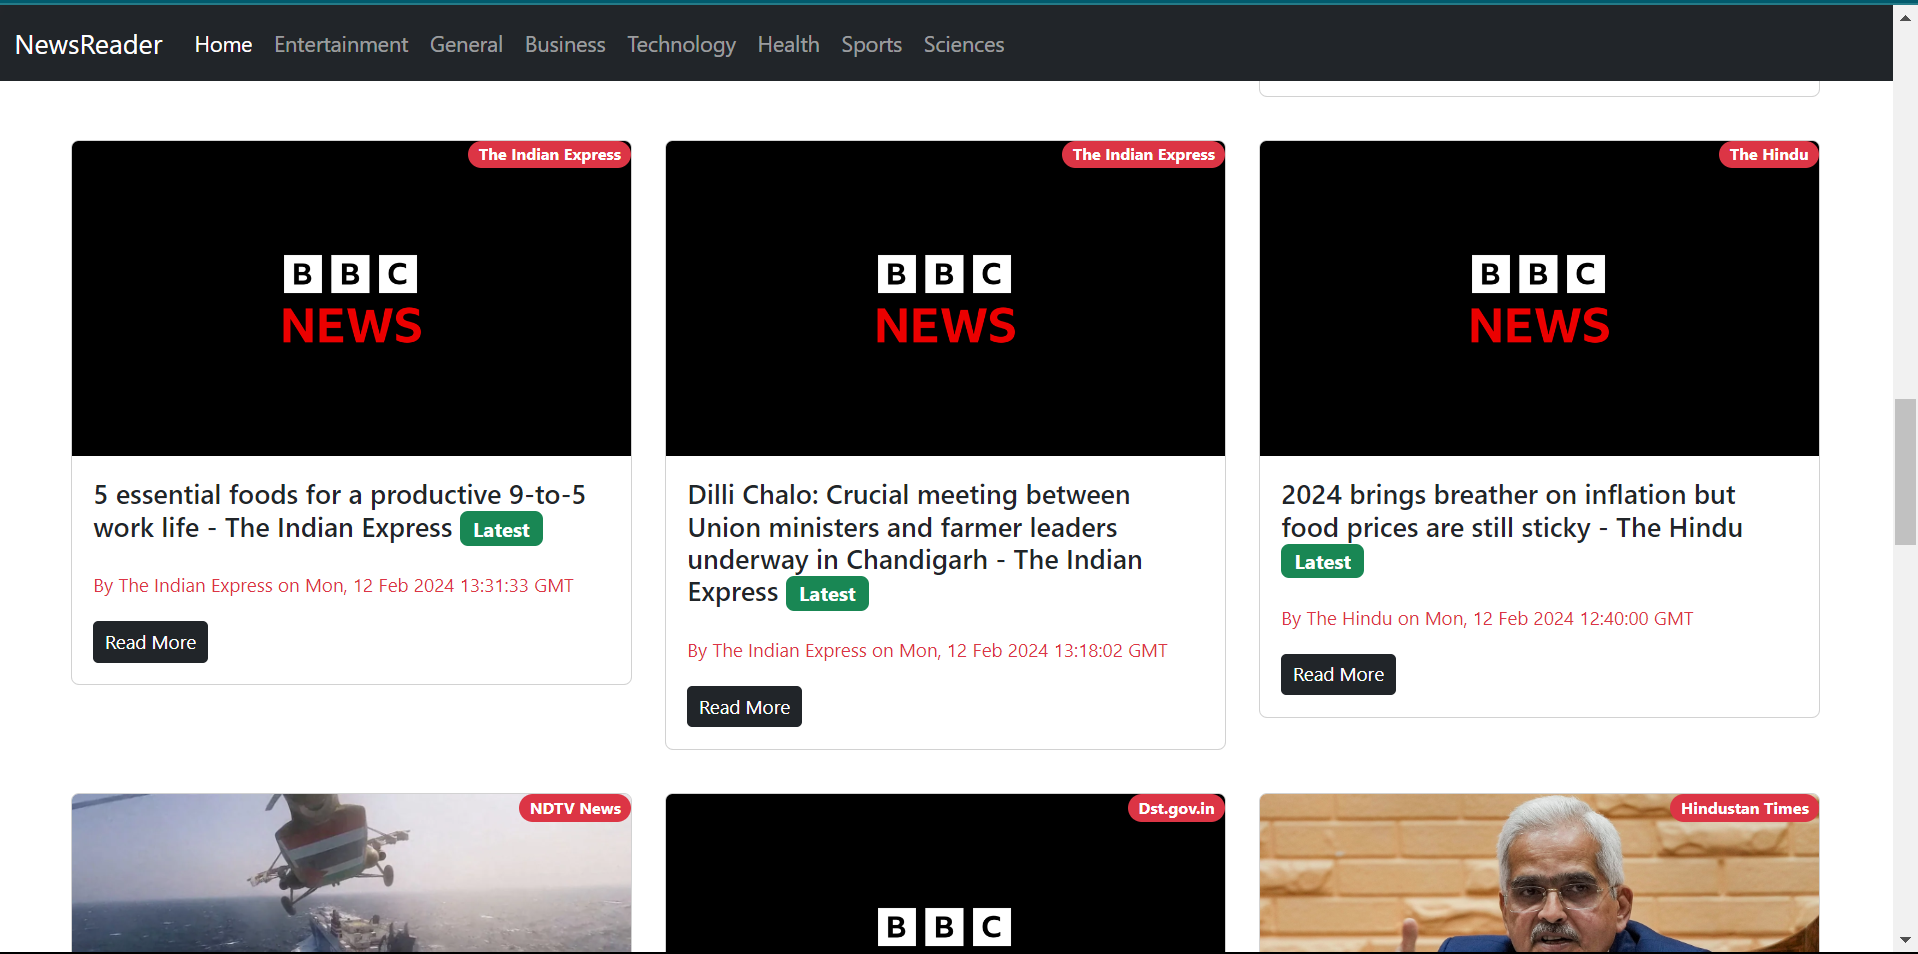Click the Hindustan Times source badge
Image resolution: width=1918 pixels, height=954 pixels.
1744,808
